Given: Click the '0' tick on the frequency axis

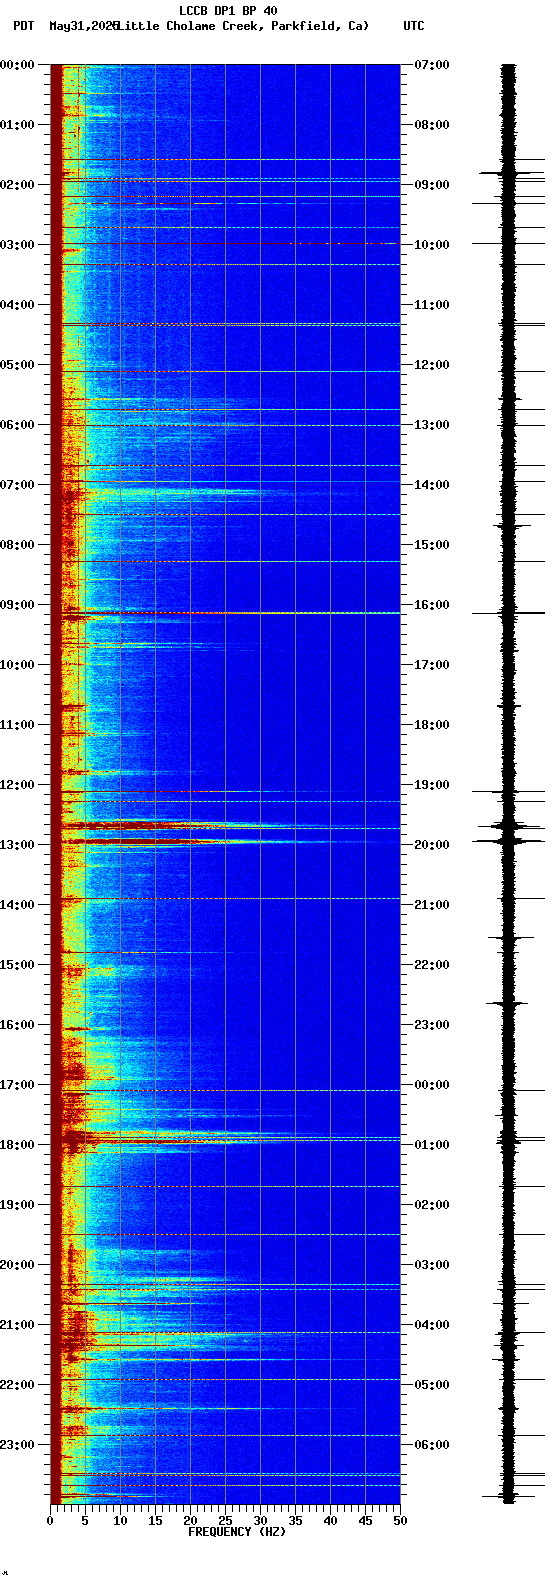Looking at the screenshot, I should 50,1521.
